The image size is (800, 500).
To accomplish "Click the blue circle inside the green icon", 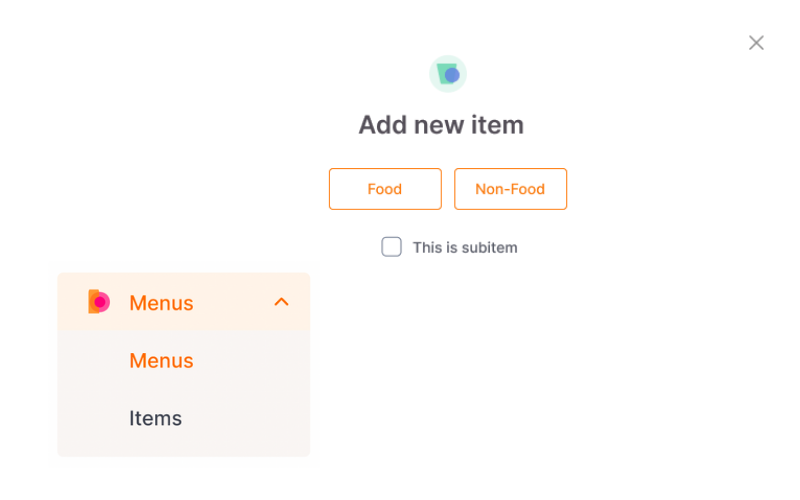I will [x=453, y=76].
